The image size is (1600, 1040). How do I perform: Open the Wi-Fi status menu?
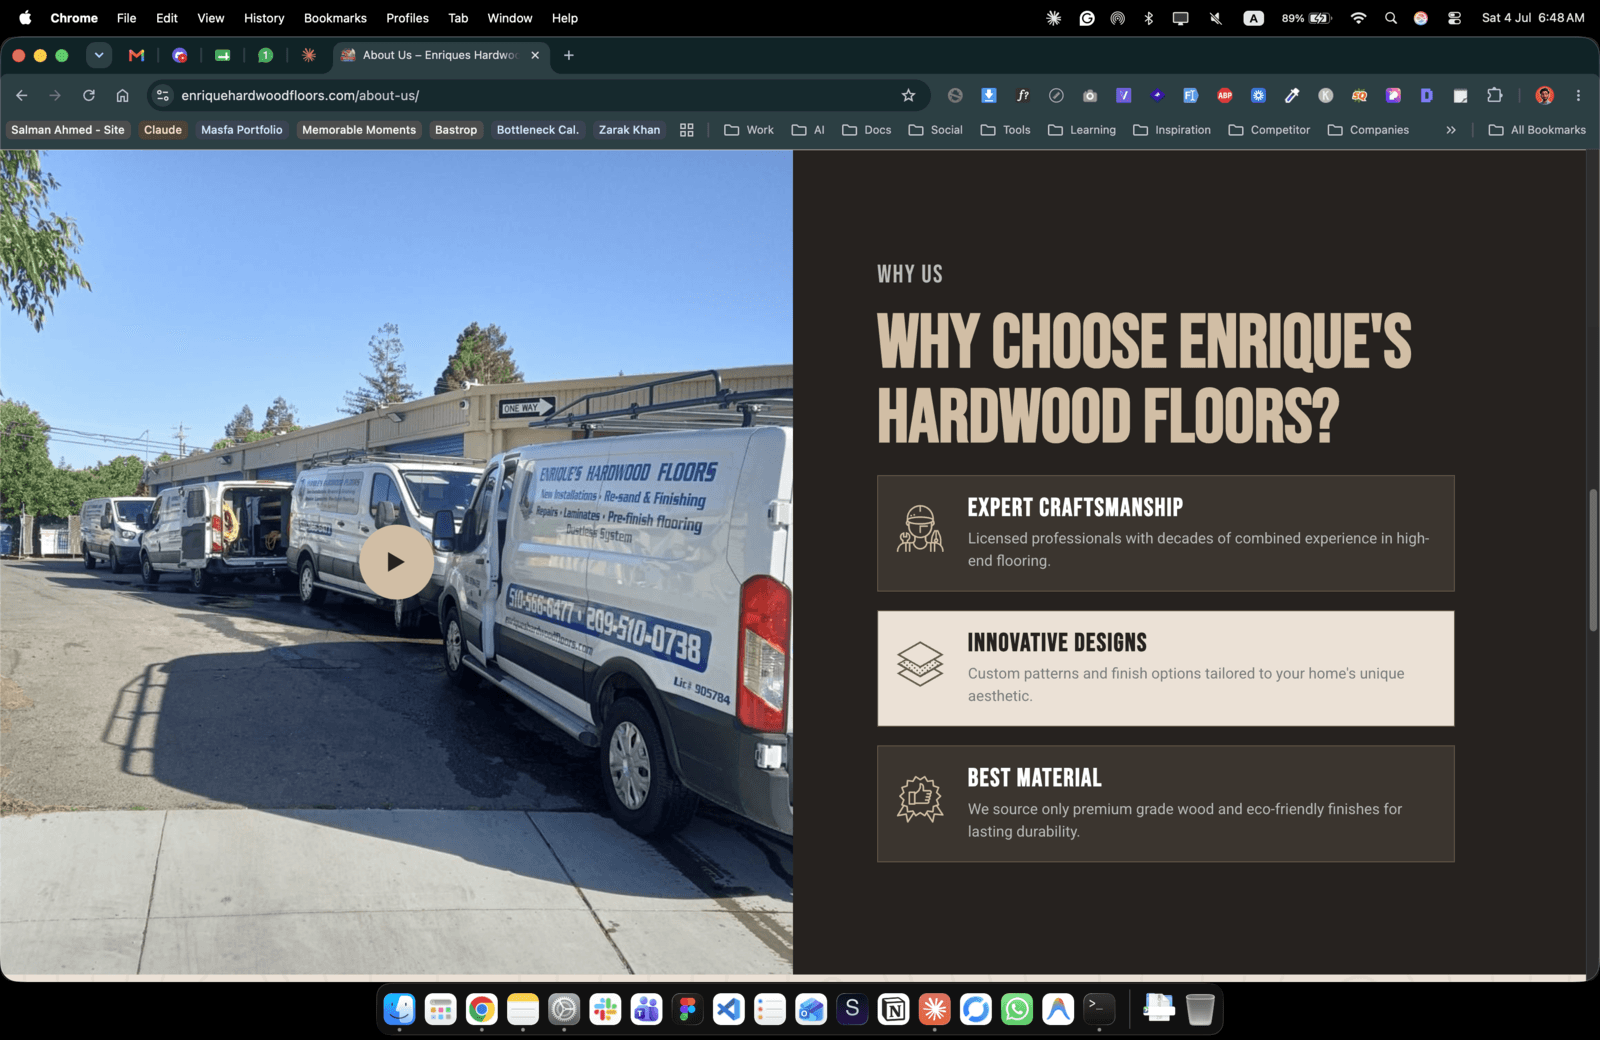click(x=1358, y=18)
